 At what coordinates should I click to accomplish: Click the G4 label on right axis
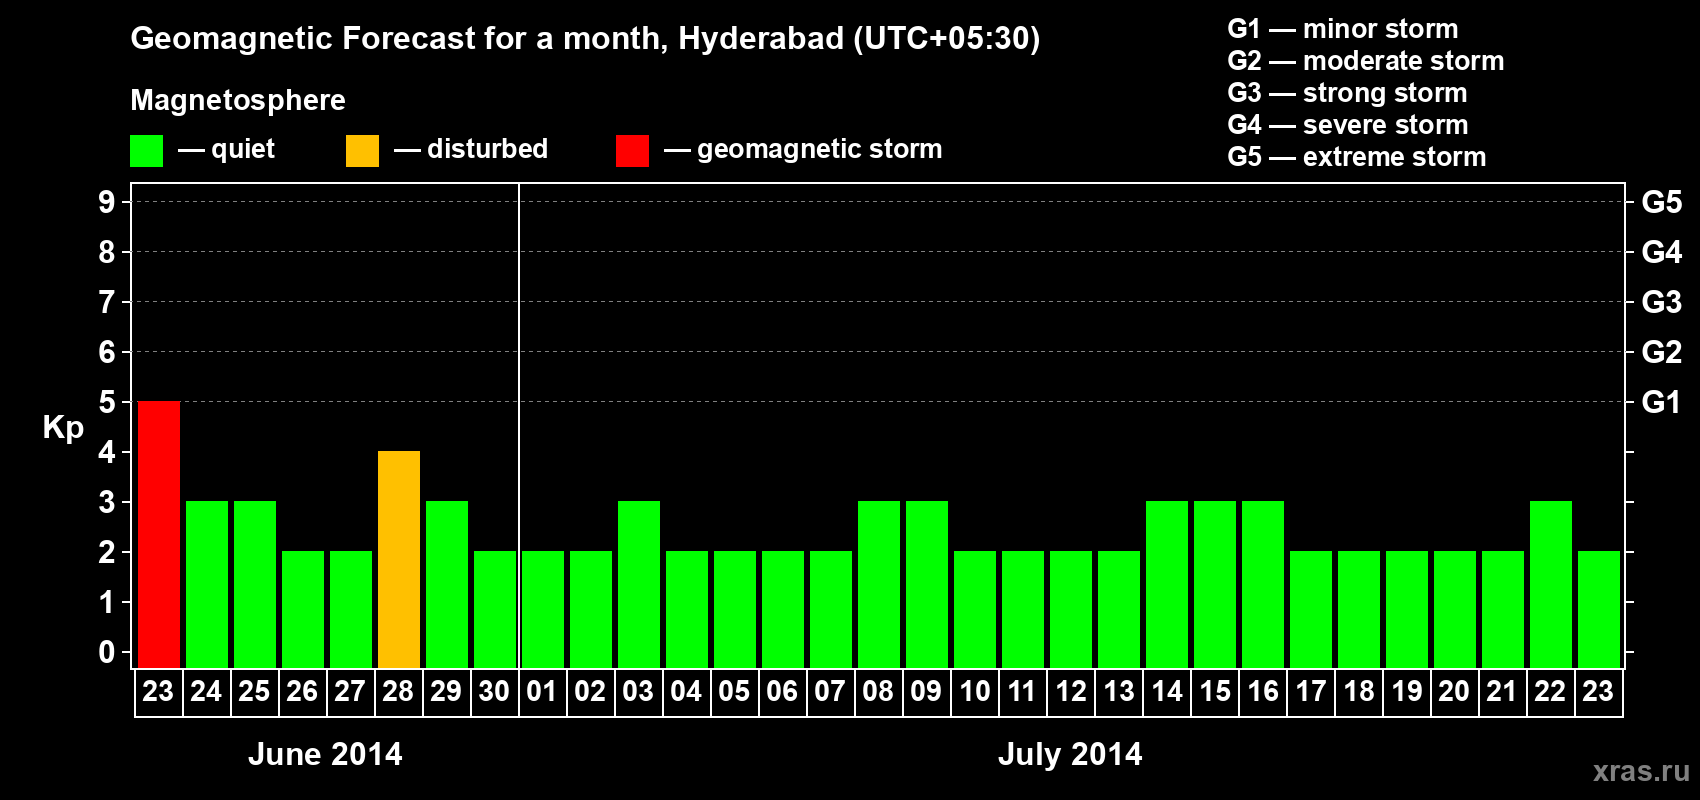click(x=1662, y=252)
